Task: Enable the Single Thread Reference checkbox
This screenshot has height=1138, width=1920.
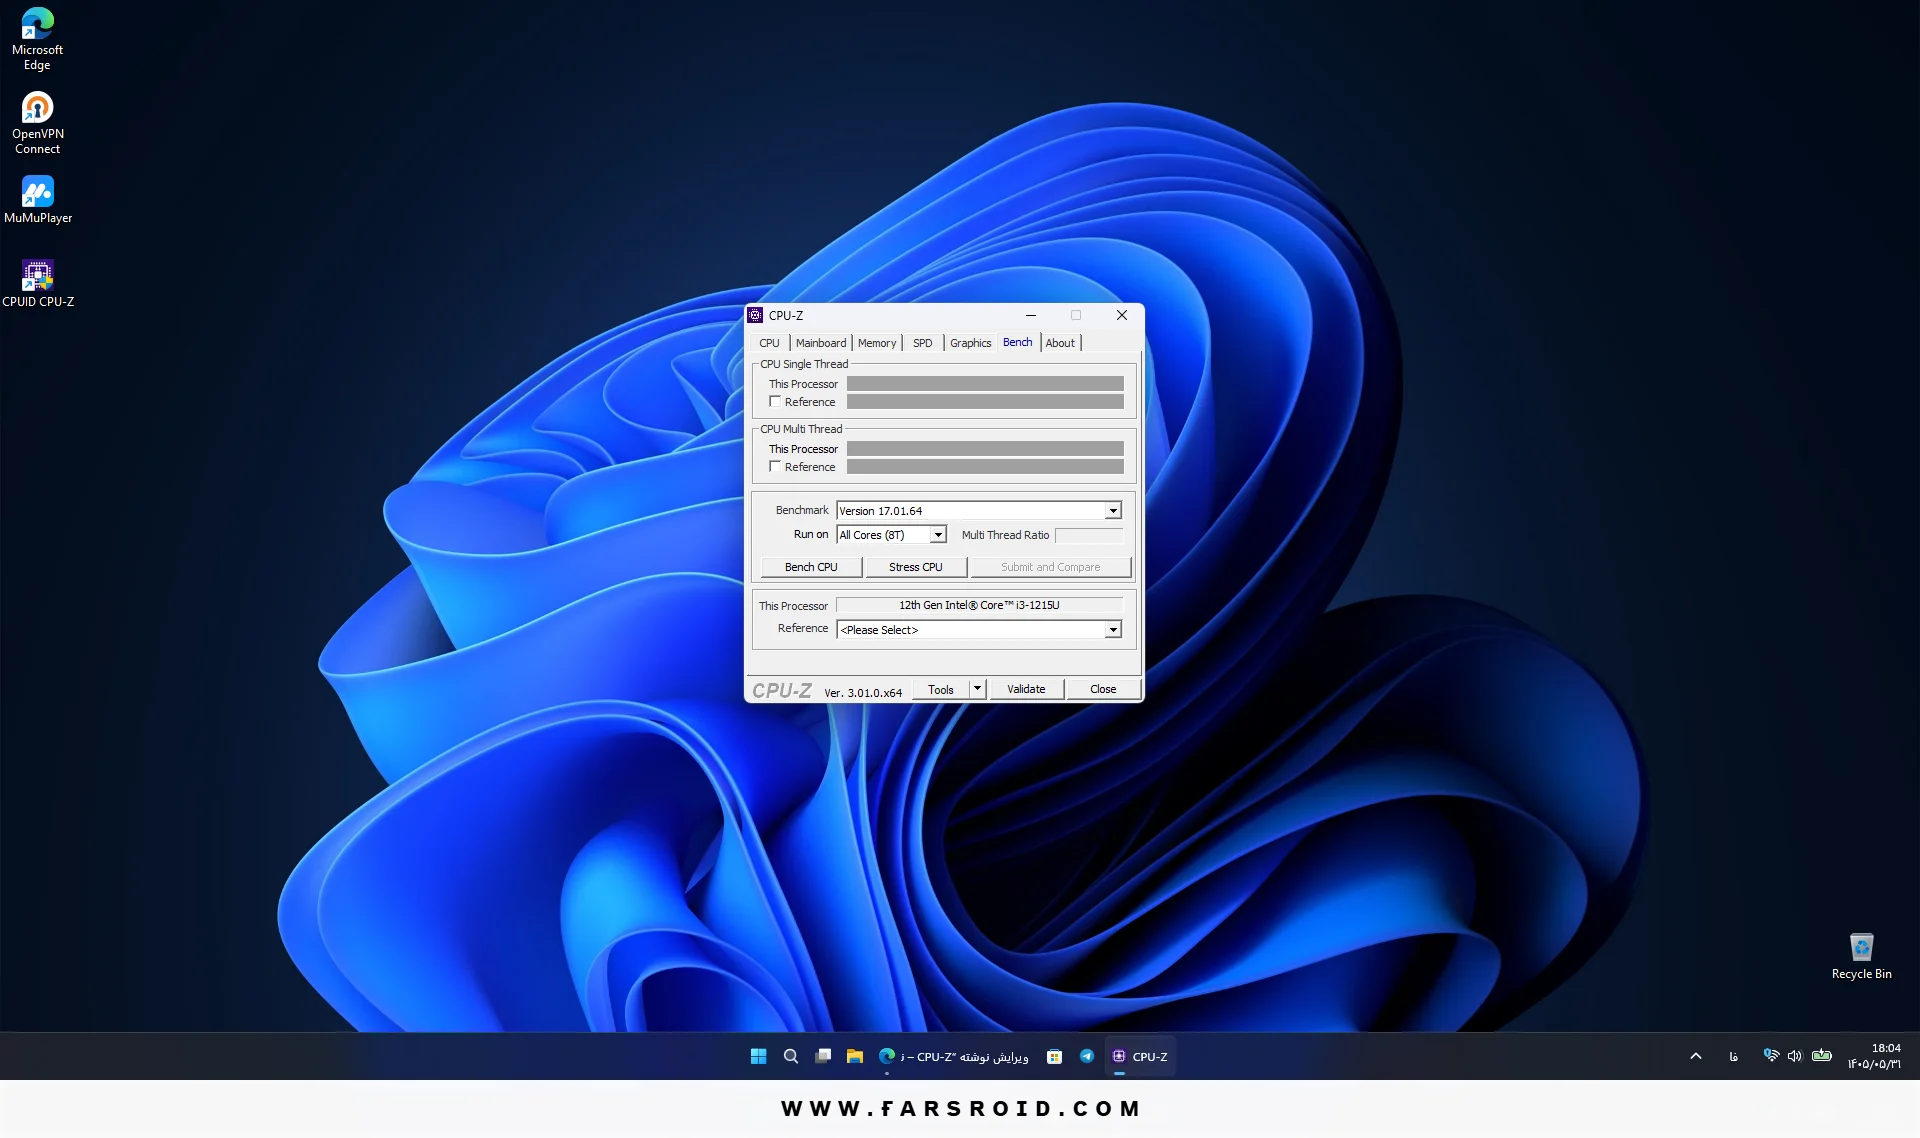Action: [x=775, y=402]
